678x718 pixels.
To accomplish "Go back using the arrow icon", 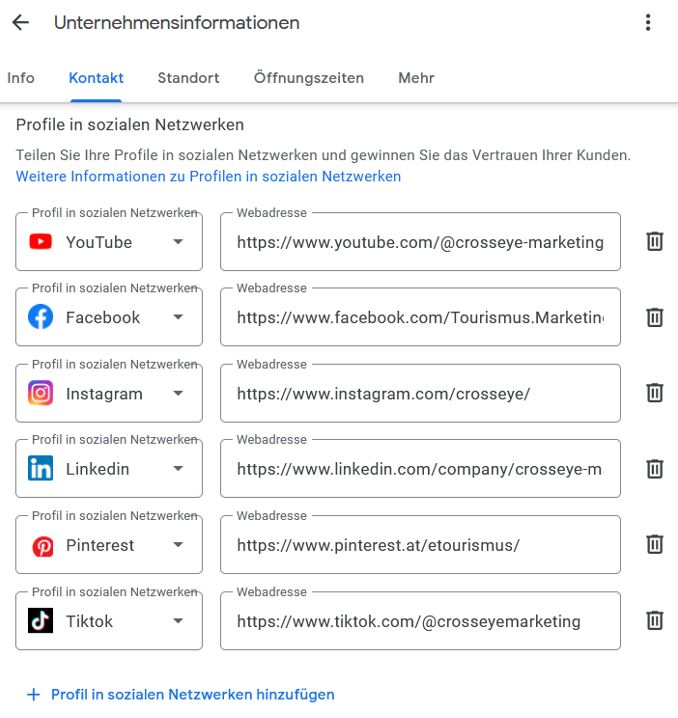I will coord(21,22).
